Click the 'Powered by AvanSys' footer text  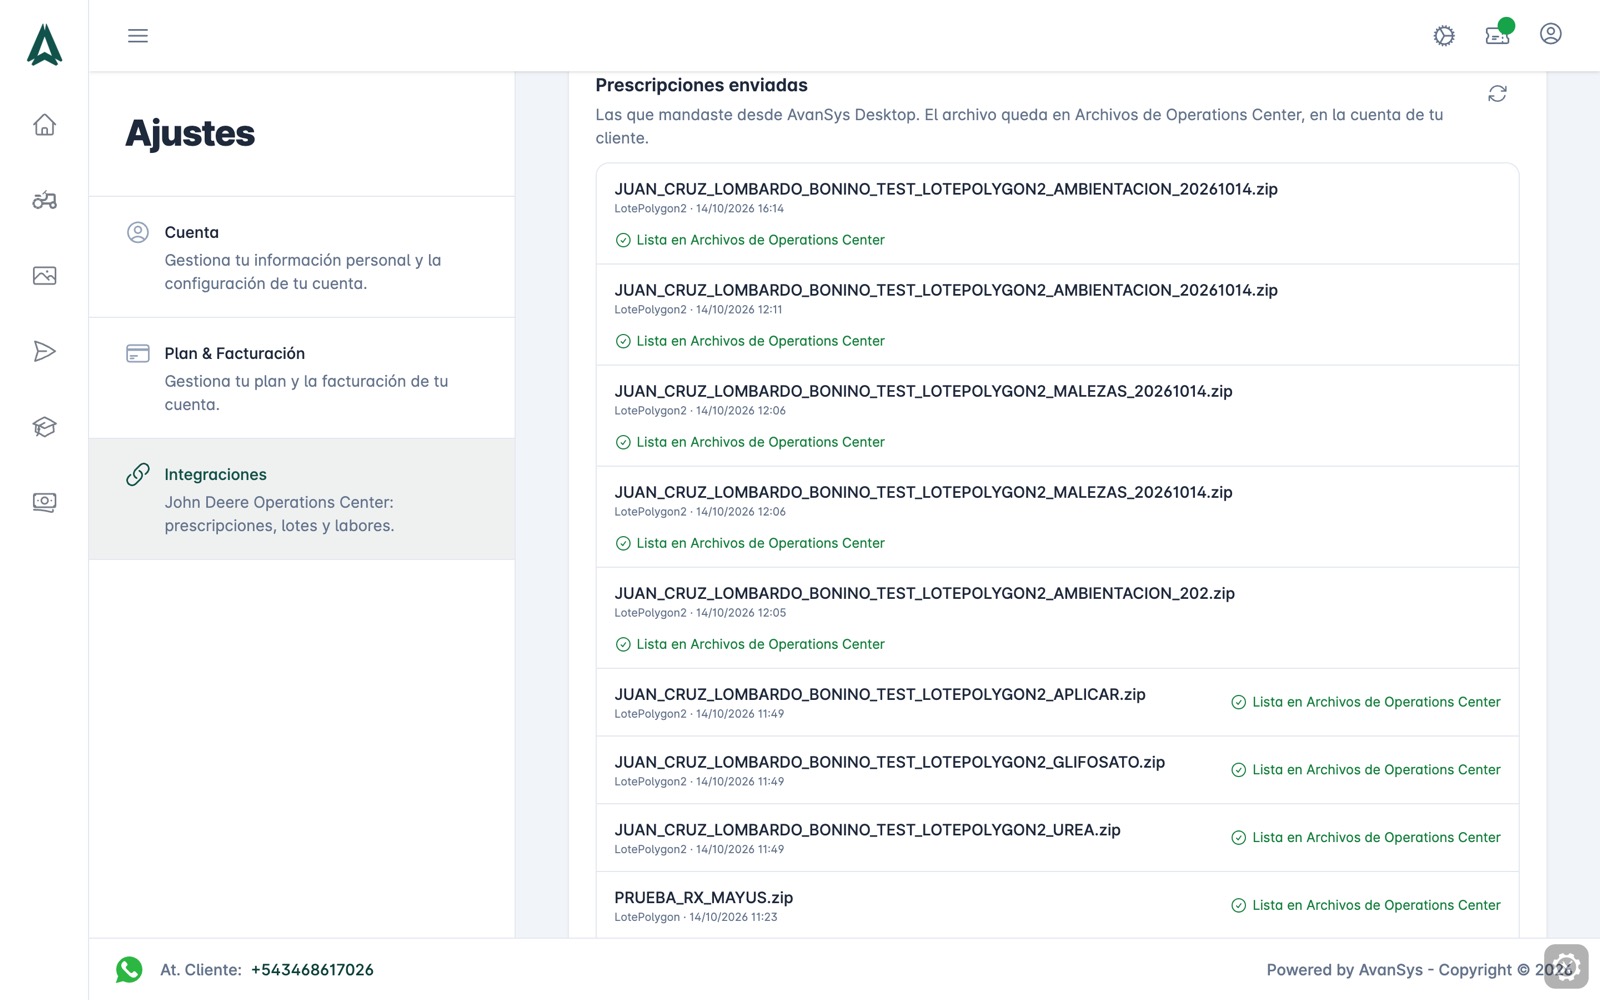pyautogui.click(x=1344, y=970)
